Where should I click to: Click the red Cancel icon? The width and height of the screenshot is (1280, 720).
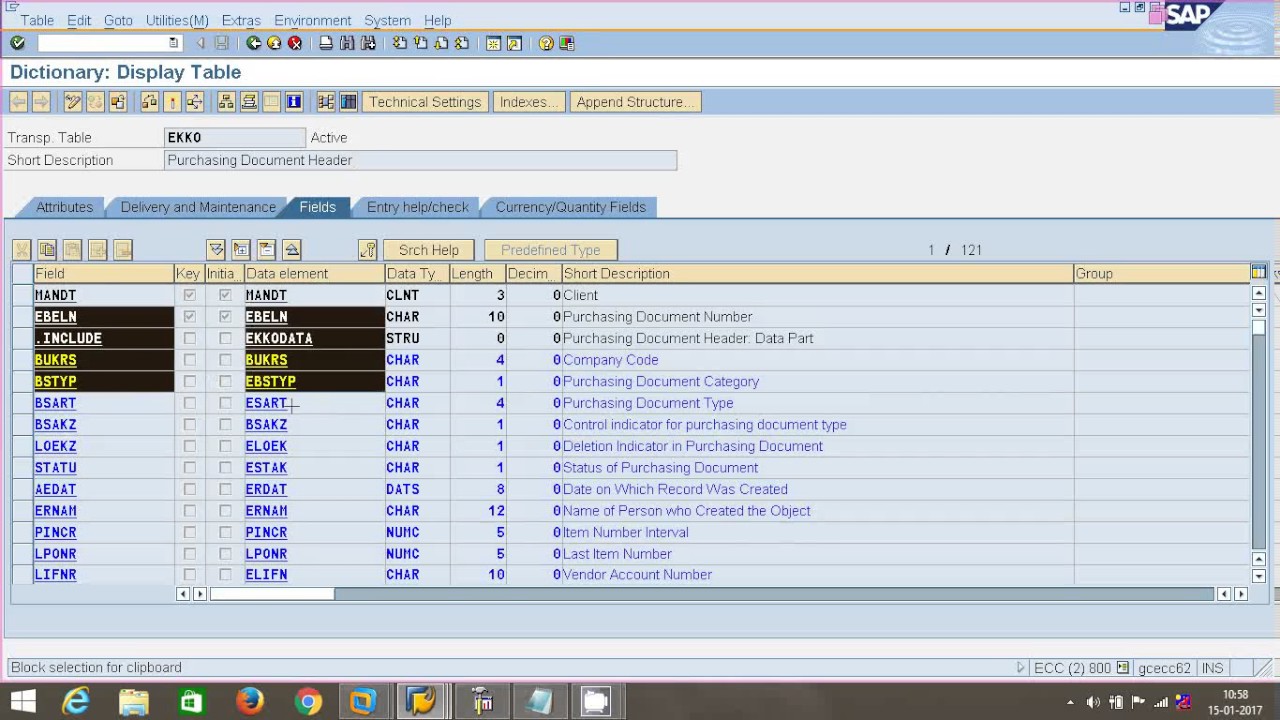(295, 43)
